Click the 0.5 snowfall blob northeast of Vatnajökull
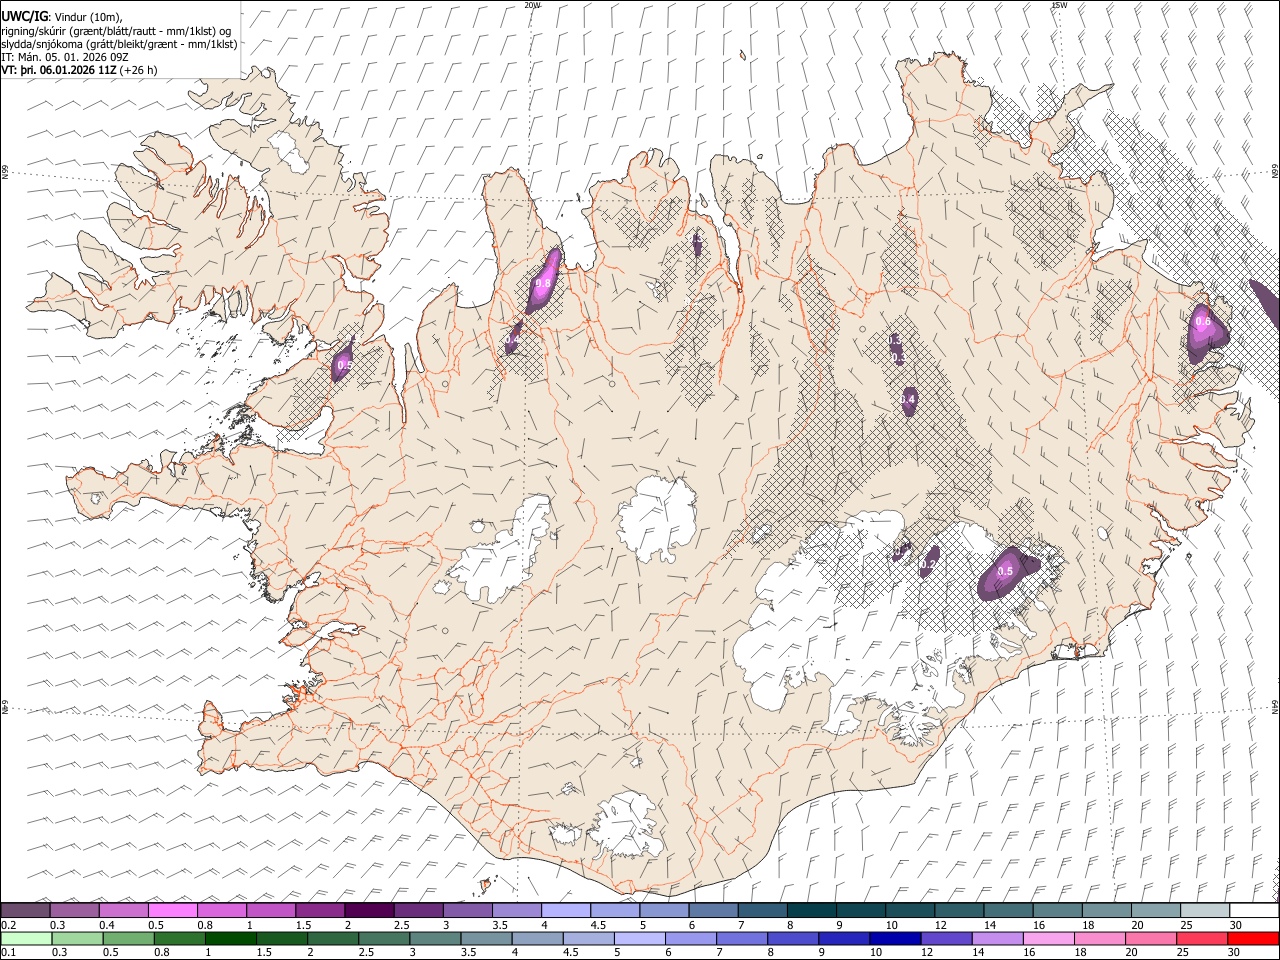The image size is (1280, 960). [x=1007, y=572]
